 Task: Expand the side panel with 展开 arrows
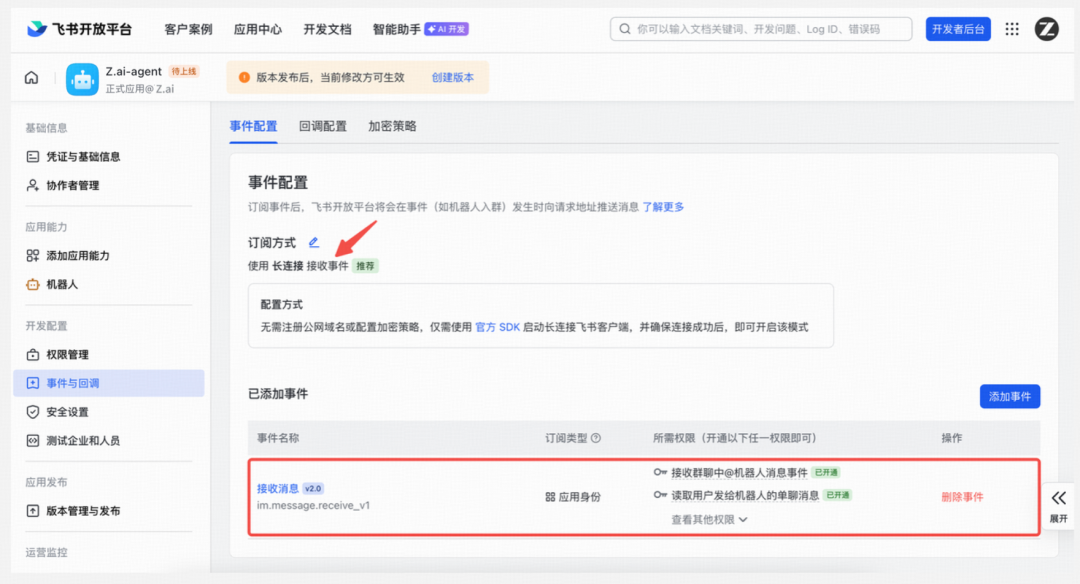pyautogui.click(x=1058, y=504)
